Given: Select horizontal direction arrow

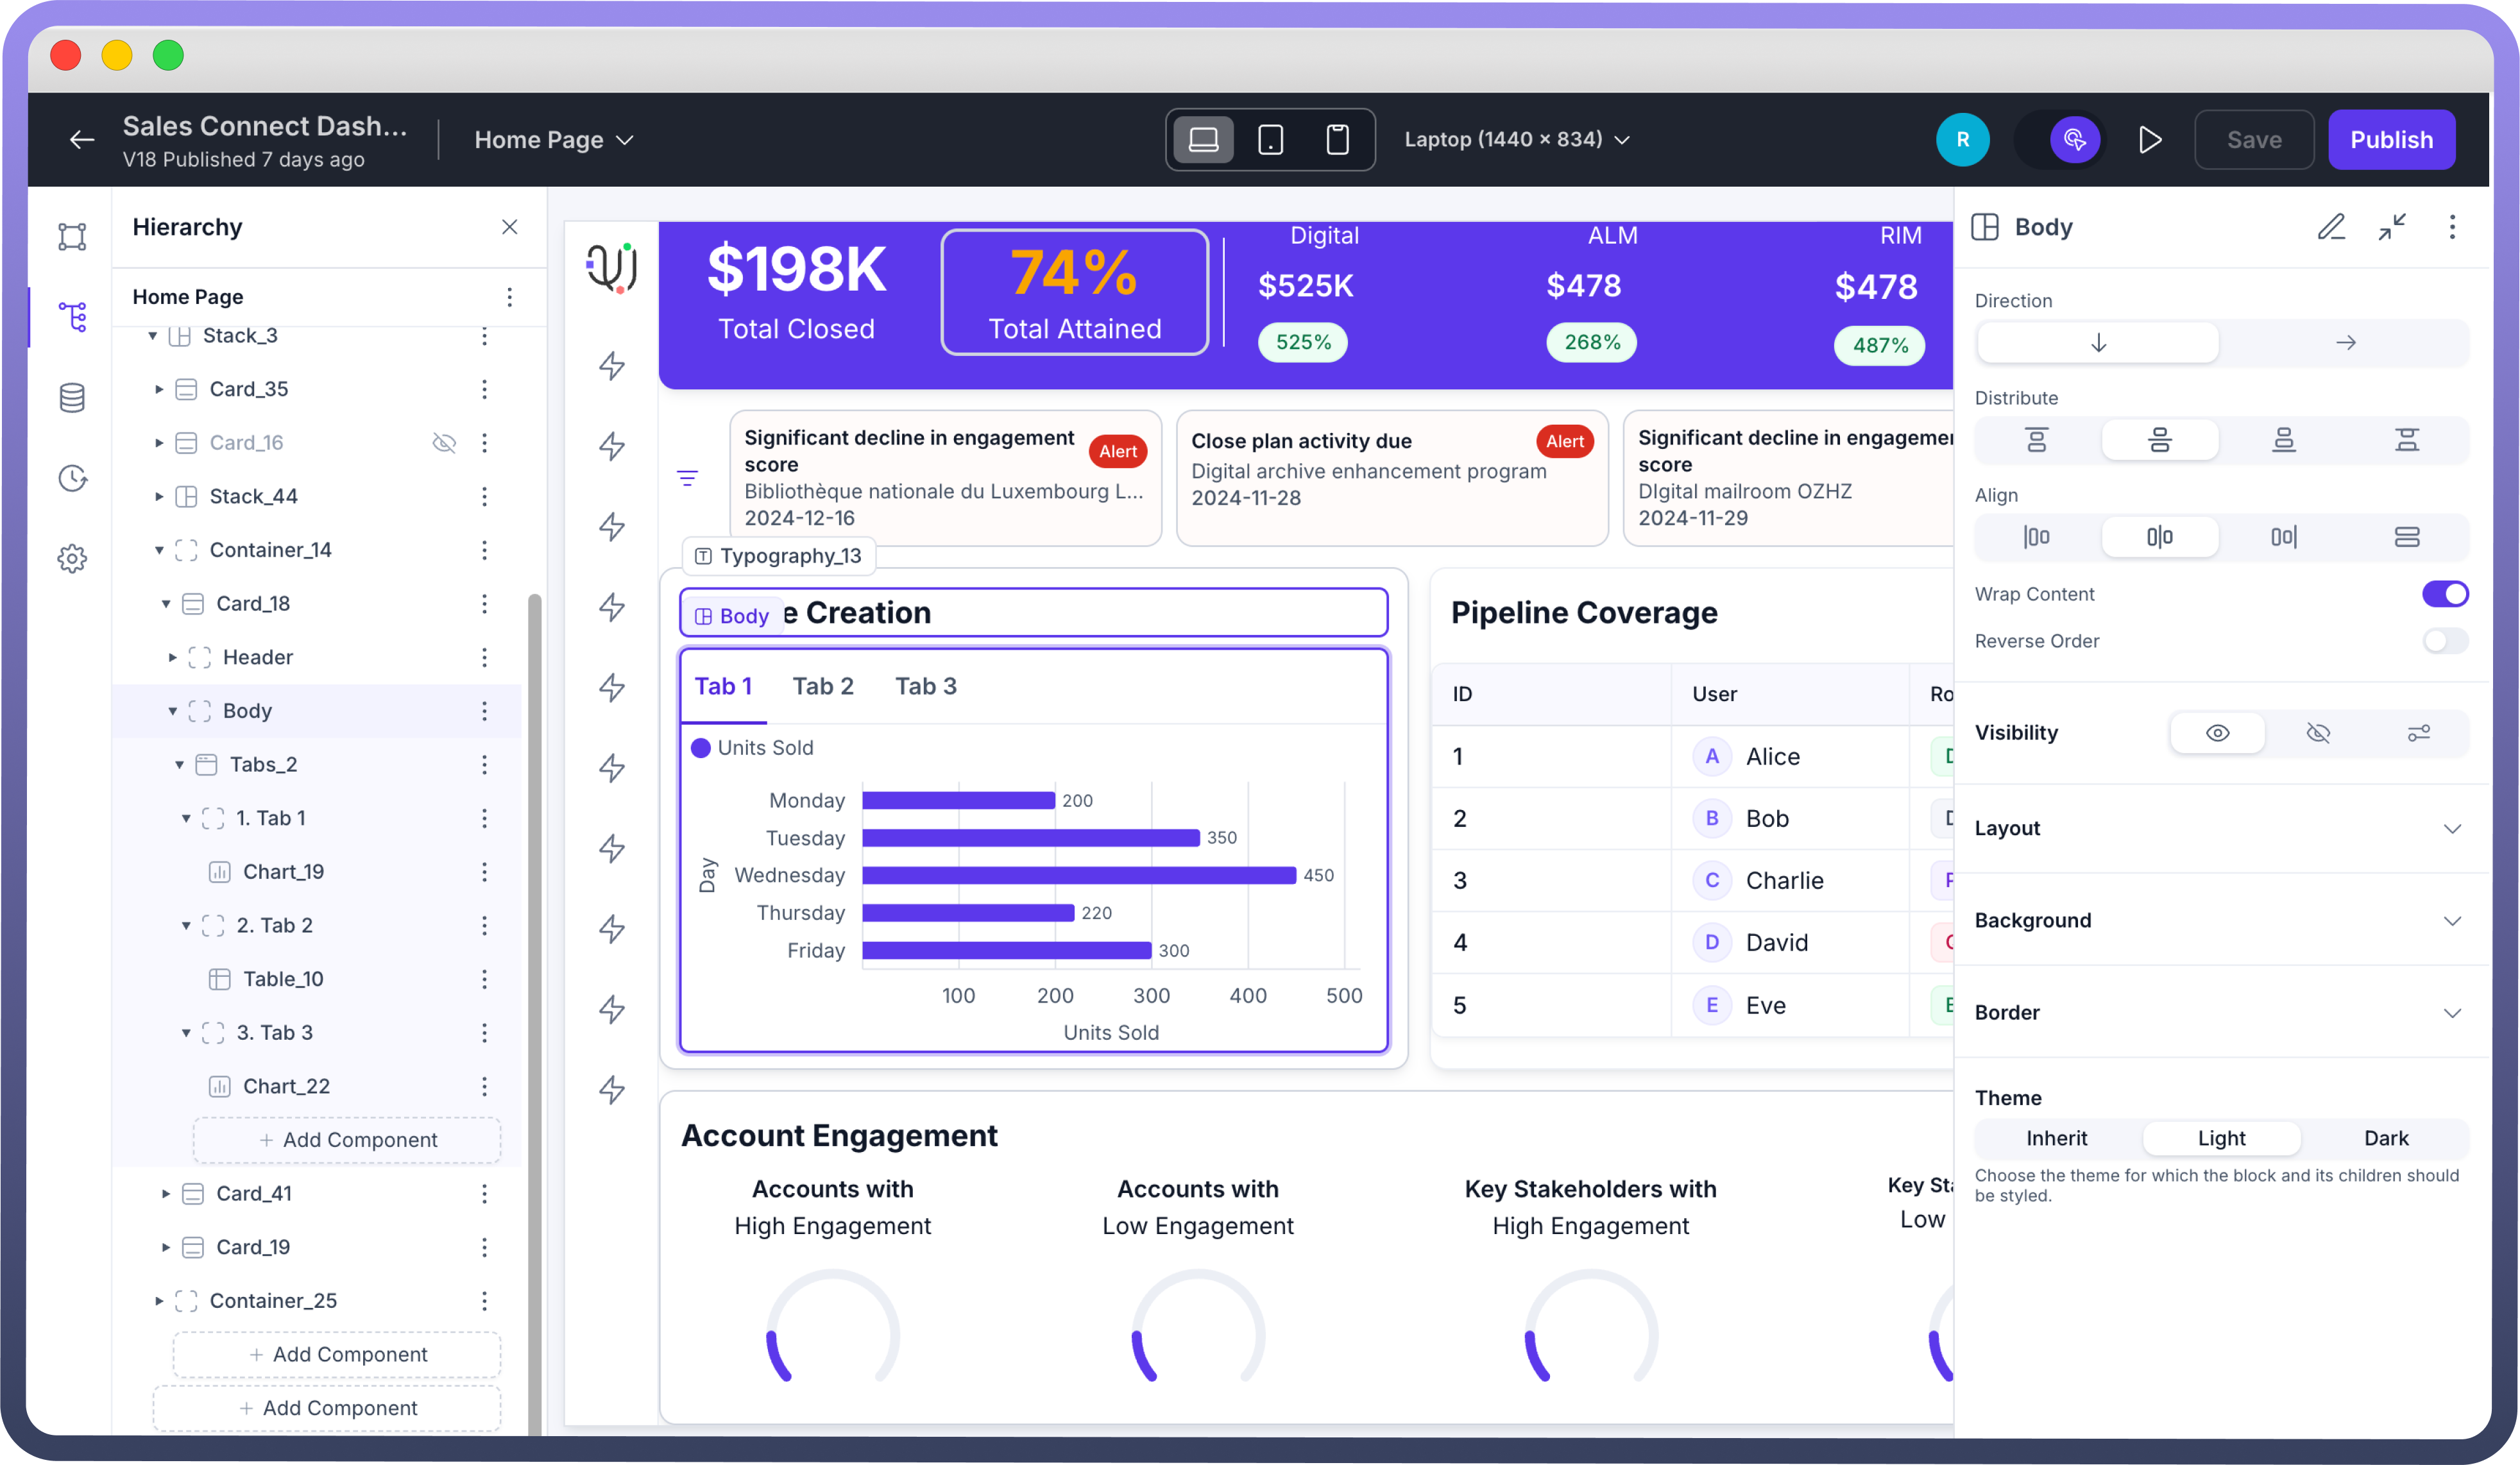Looking at the screenshot, I should (x=2345, y=343).
